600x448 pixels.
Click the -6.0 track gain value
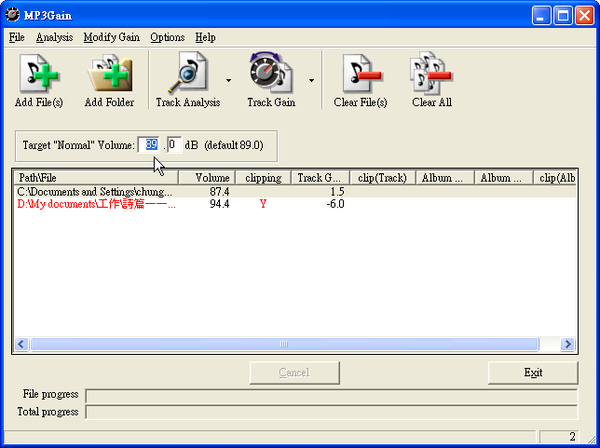[335, 204]
